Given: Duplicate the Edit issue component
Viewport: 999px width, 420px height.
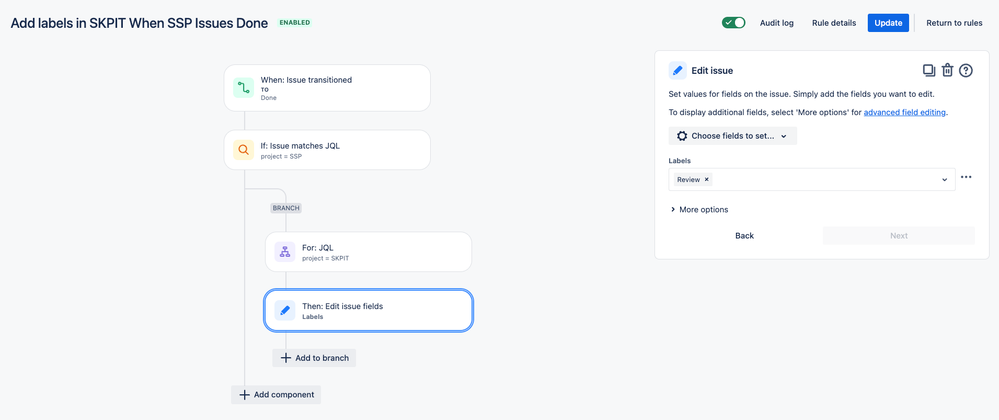Looking at the screenshot, I should click(x=929, y=70).
